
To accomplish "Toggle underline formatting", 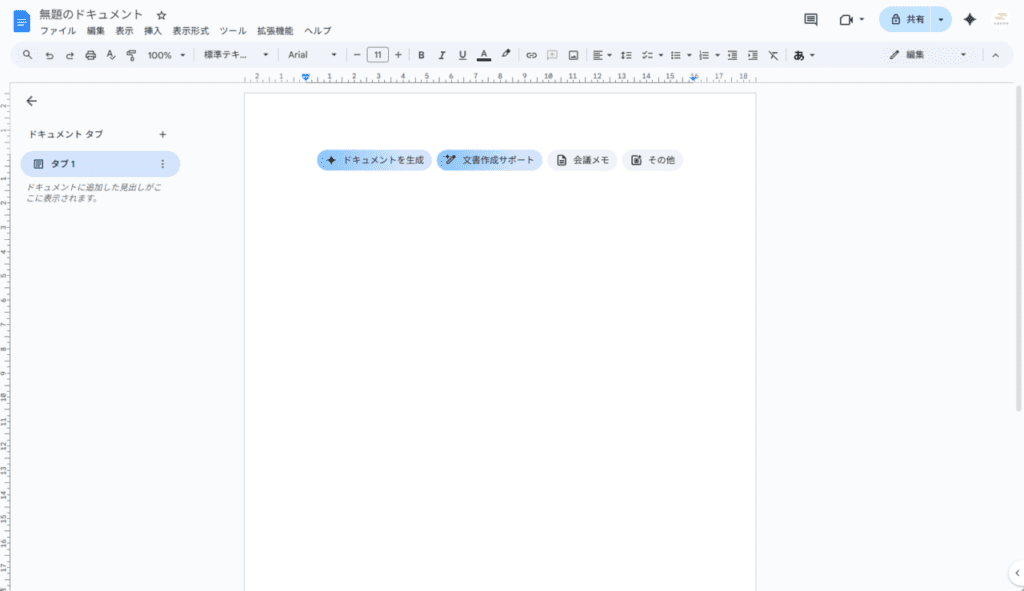I will 462,55.
